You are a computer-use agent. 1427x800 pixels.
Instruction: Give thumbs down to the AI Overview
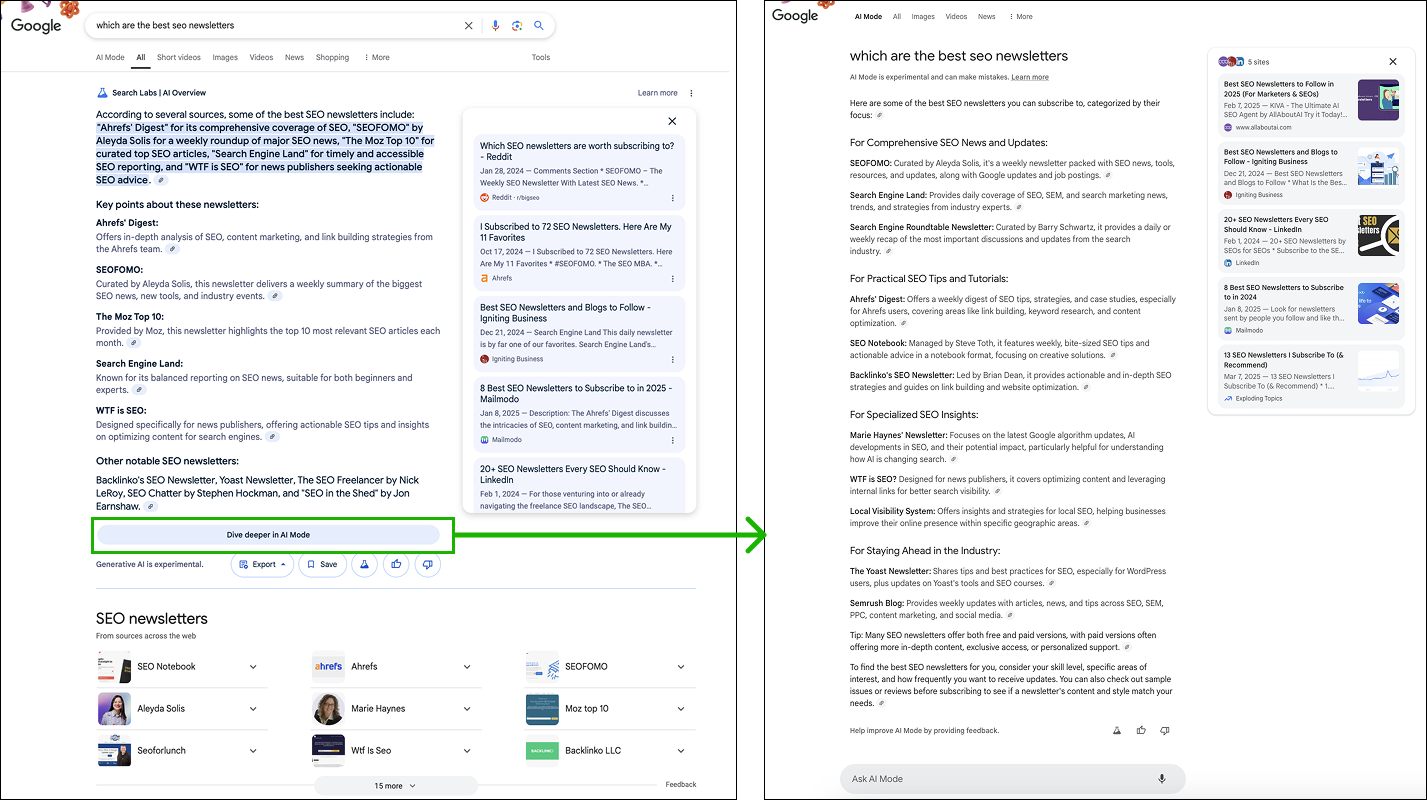pyautogui.click(x=428, y=564)
